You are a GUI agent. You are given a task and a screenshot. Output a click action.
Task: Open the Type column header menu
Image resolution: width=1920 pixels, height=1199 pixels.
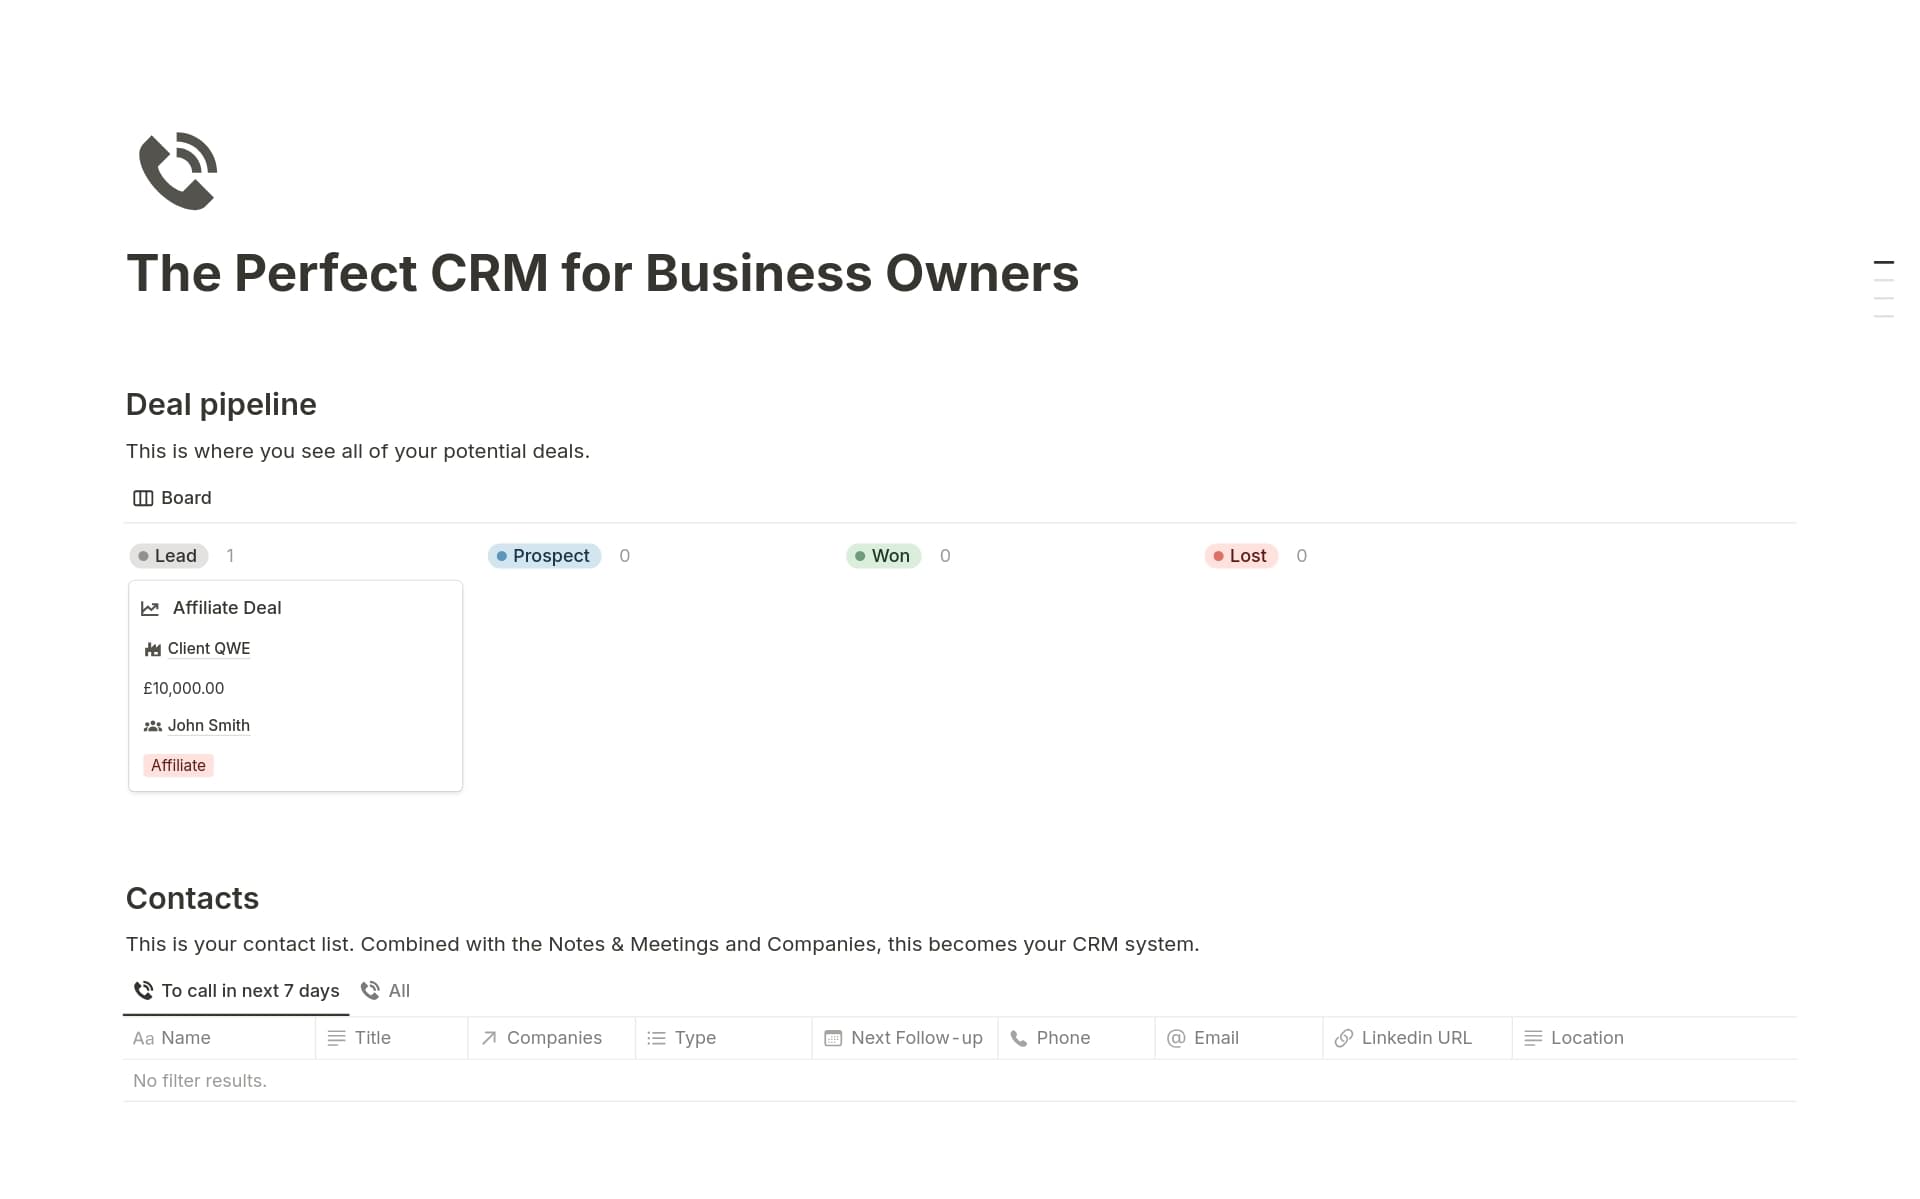click(695, 1038)
